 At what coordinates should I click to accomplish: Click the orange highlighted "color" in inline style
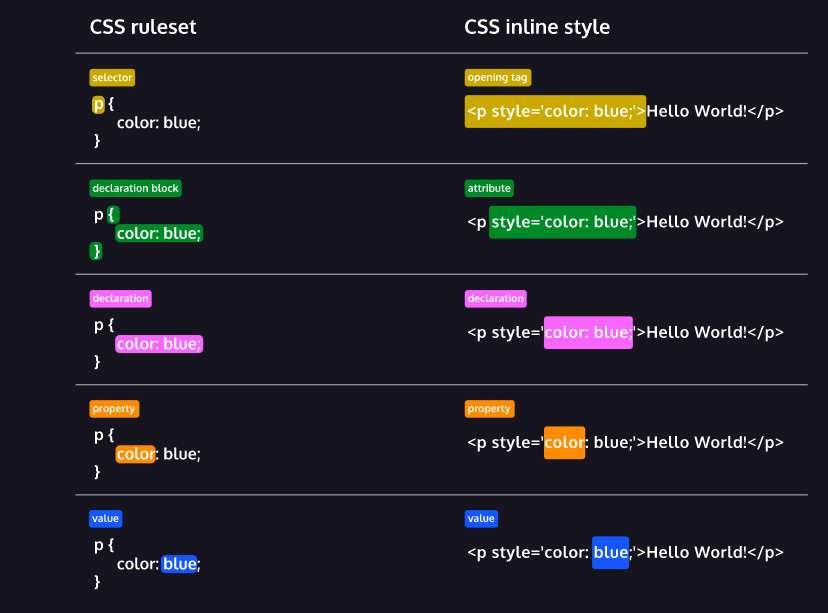point(564,442)
